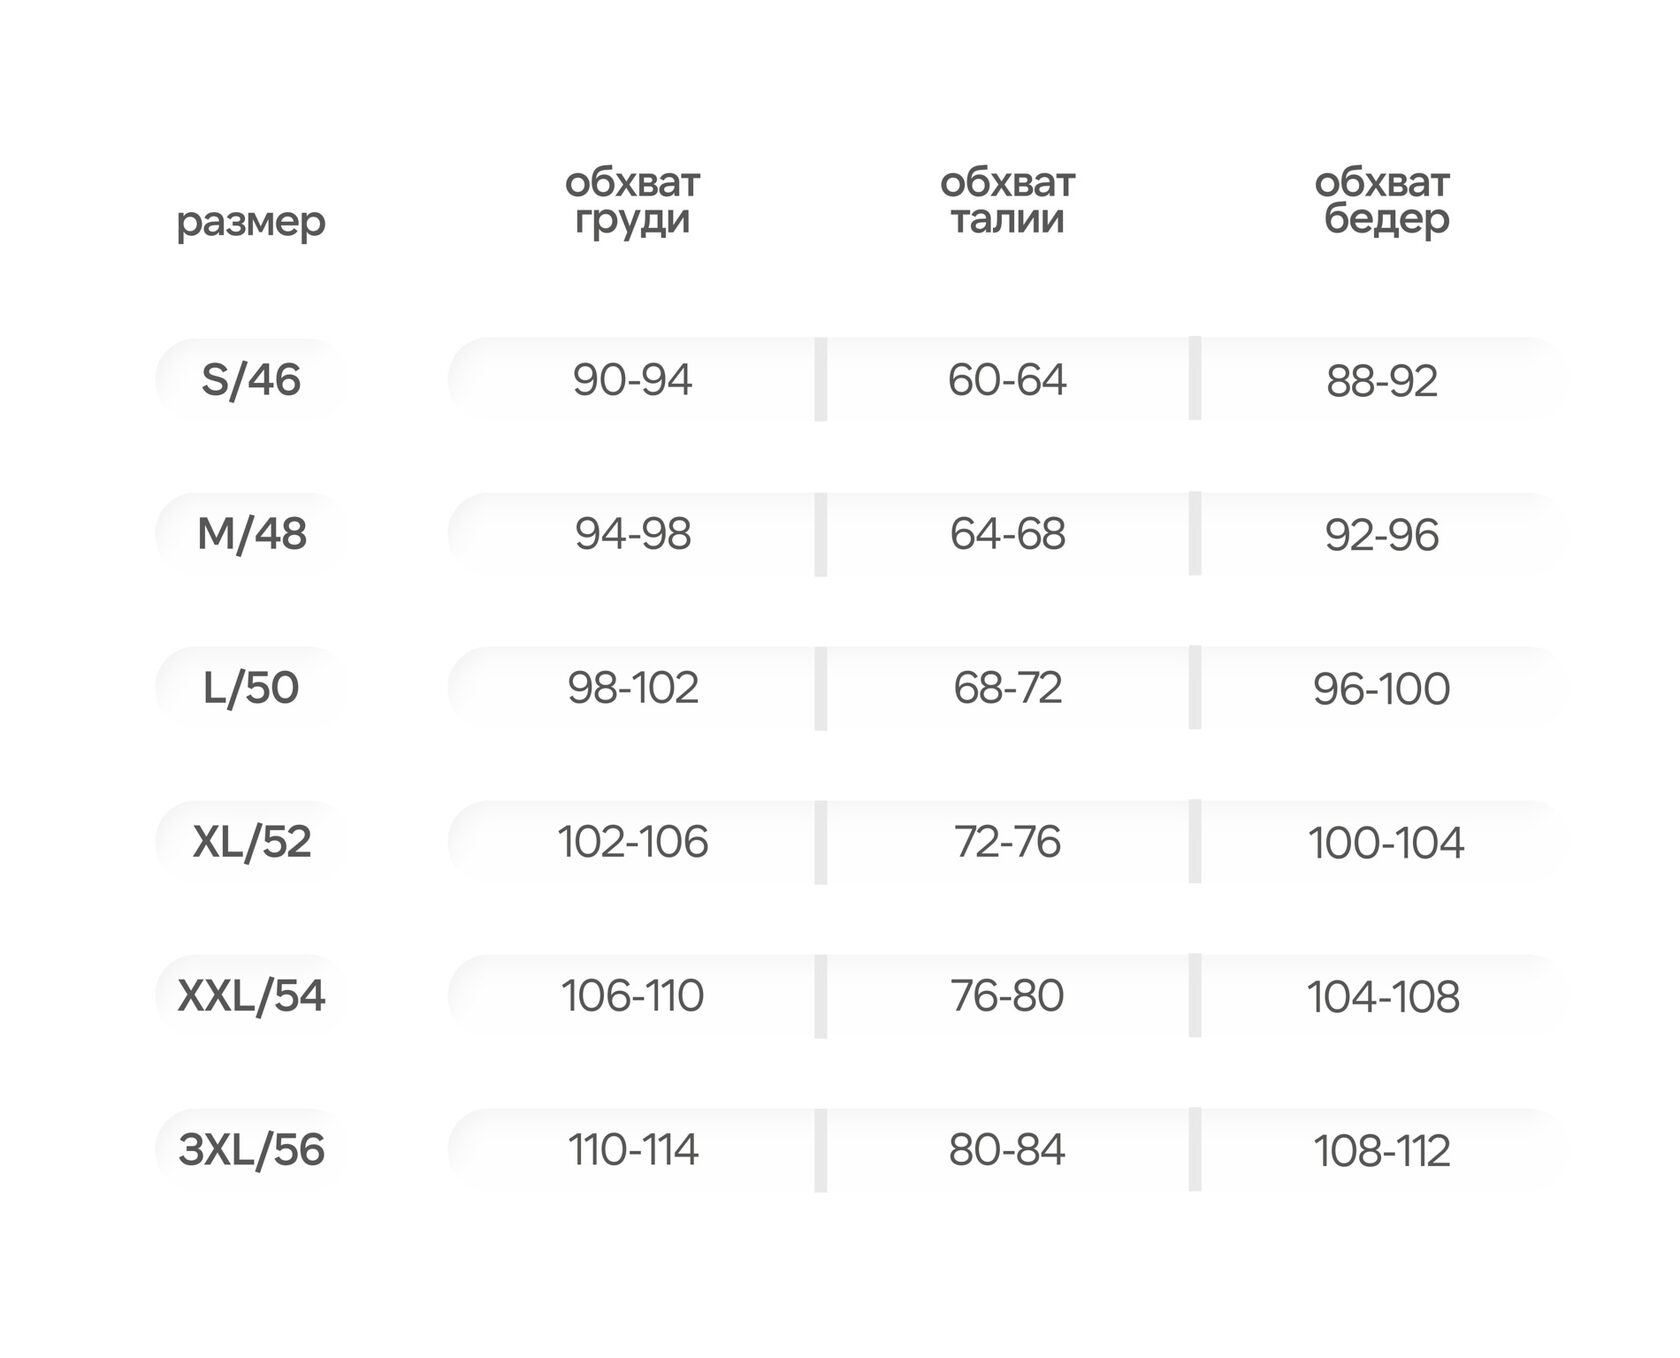Select waist value 60-64 cell
Screen dimensions: 1680x1358
click(1007, 380)
